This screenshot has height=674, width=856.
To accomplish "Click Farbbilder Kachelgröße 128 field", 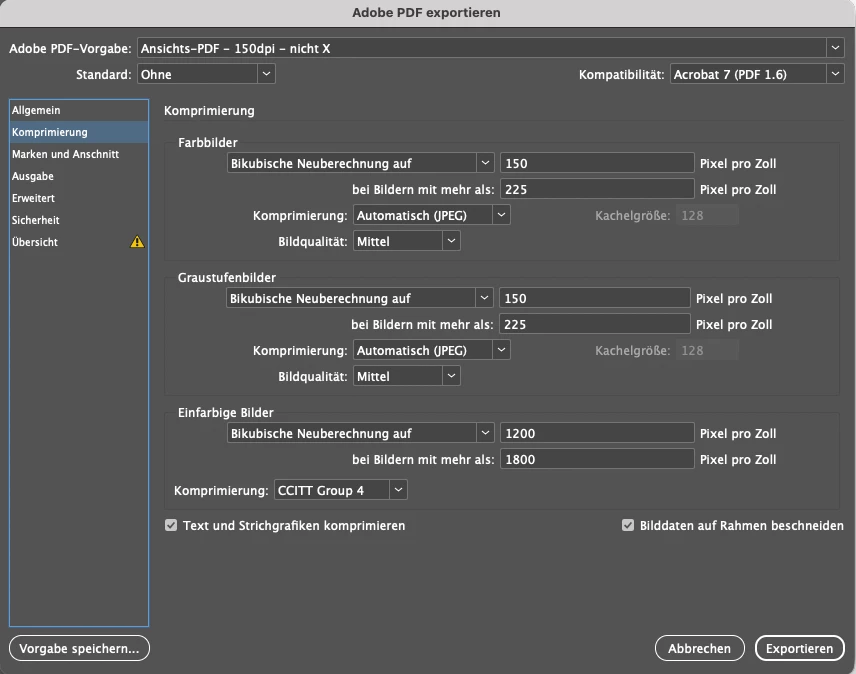I will pos(707,215).
